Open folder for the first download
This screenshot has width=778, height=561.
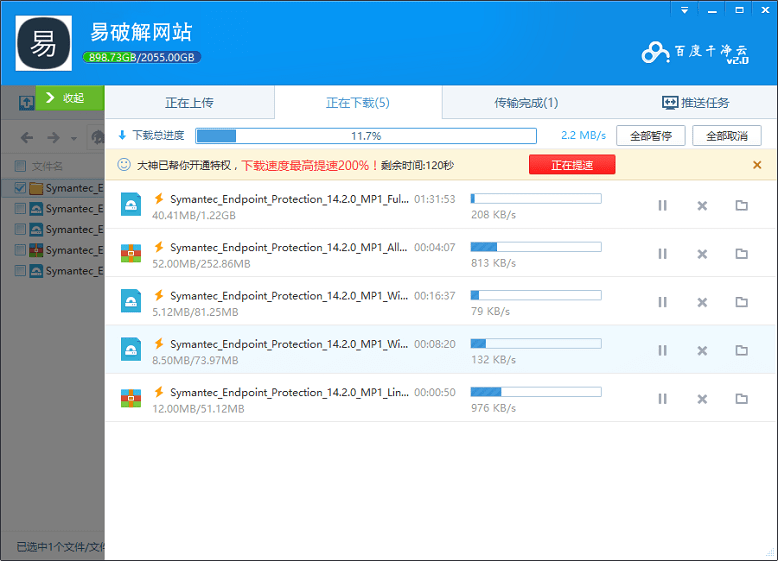click(x=741, y=205)
